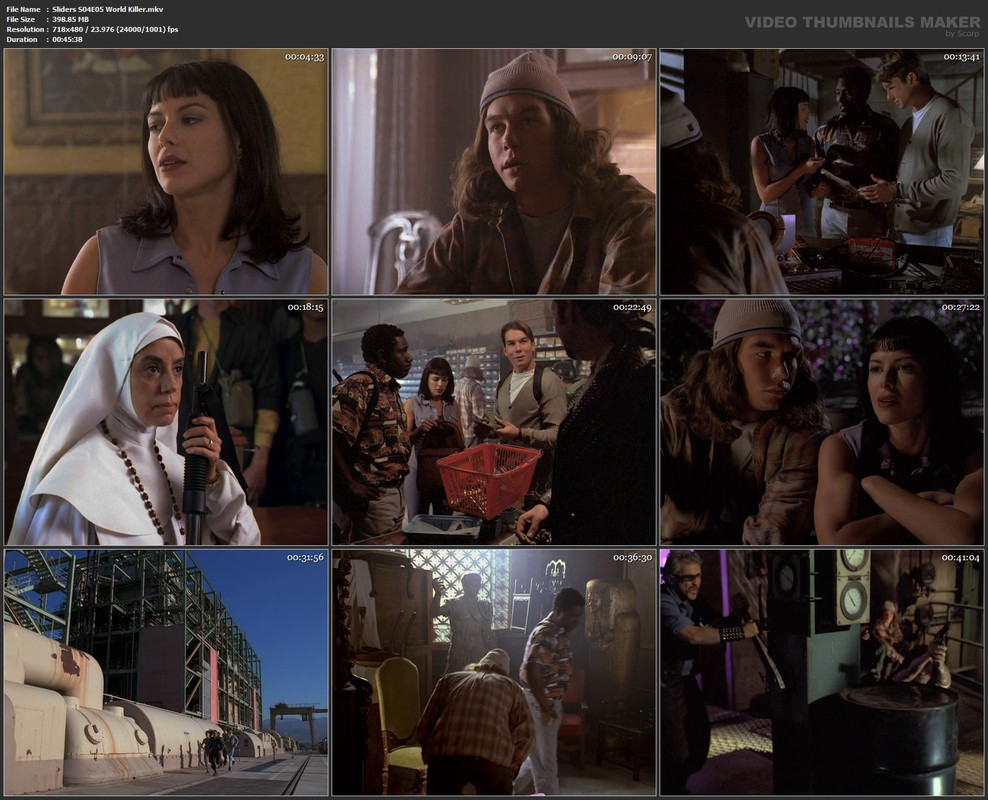Select the thumbnail stamped 00:09:07
Screen dimensions: 988x800
[x=494, y=172]
